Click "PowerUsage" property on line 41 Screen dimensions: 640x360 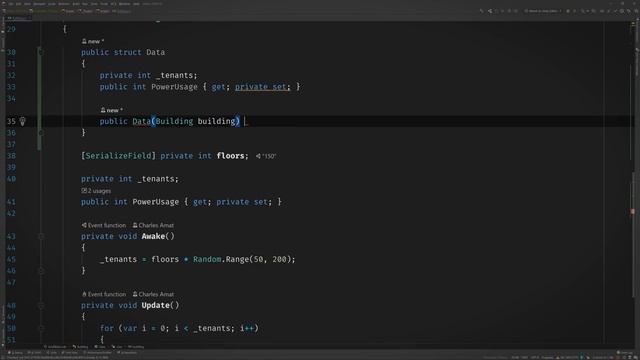click(156, 202)
